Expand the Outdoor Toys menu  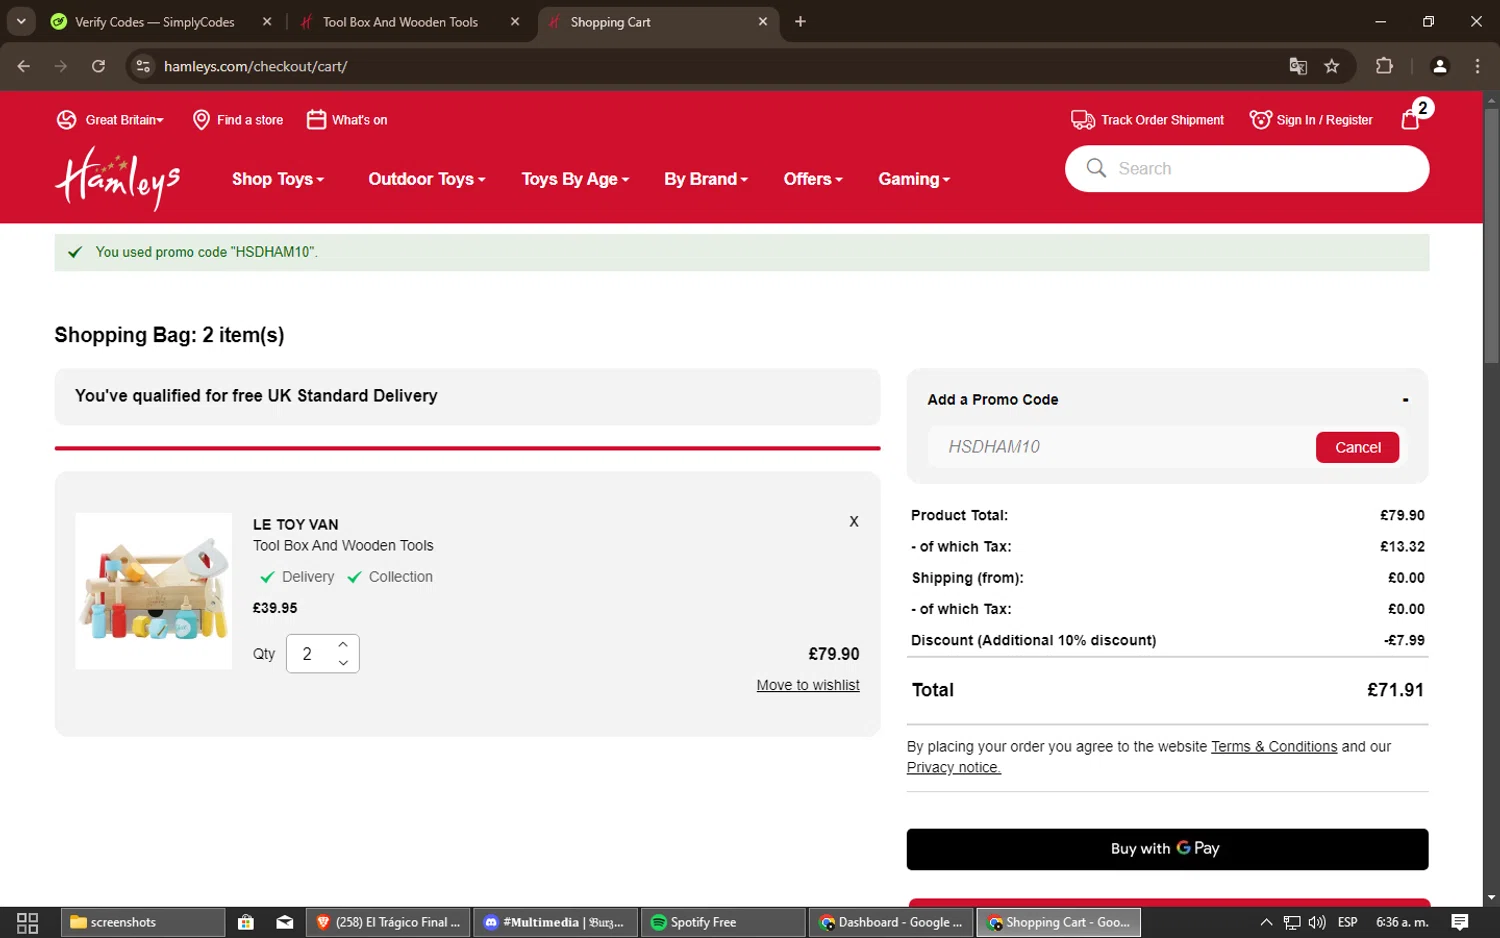click(x=427, y=179)
